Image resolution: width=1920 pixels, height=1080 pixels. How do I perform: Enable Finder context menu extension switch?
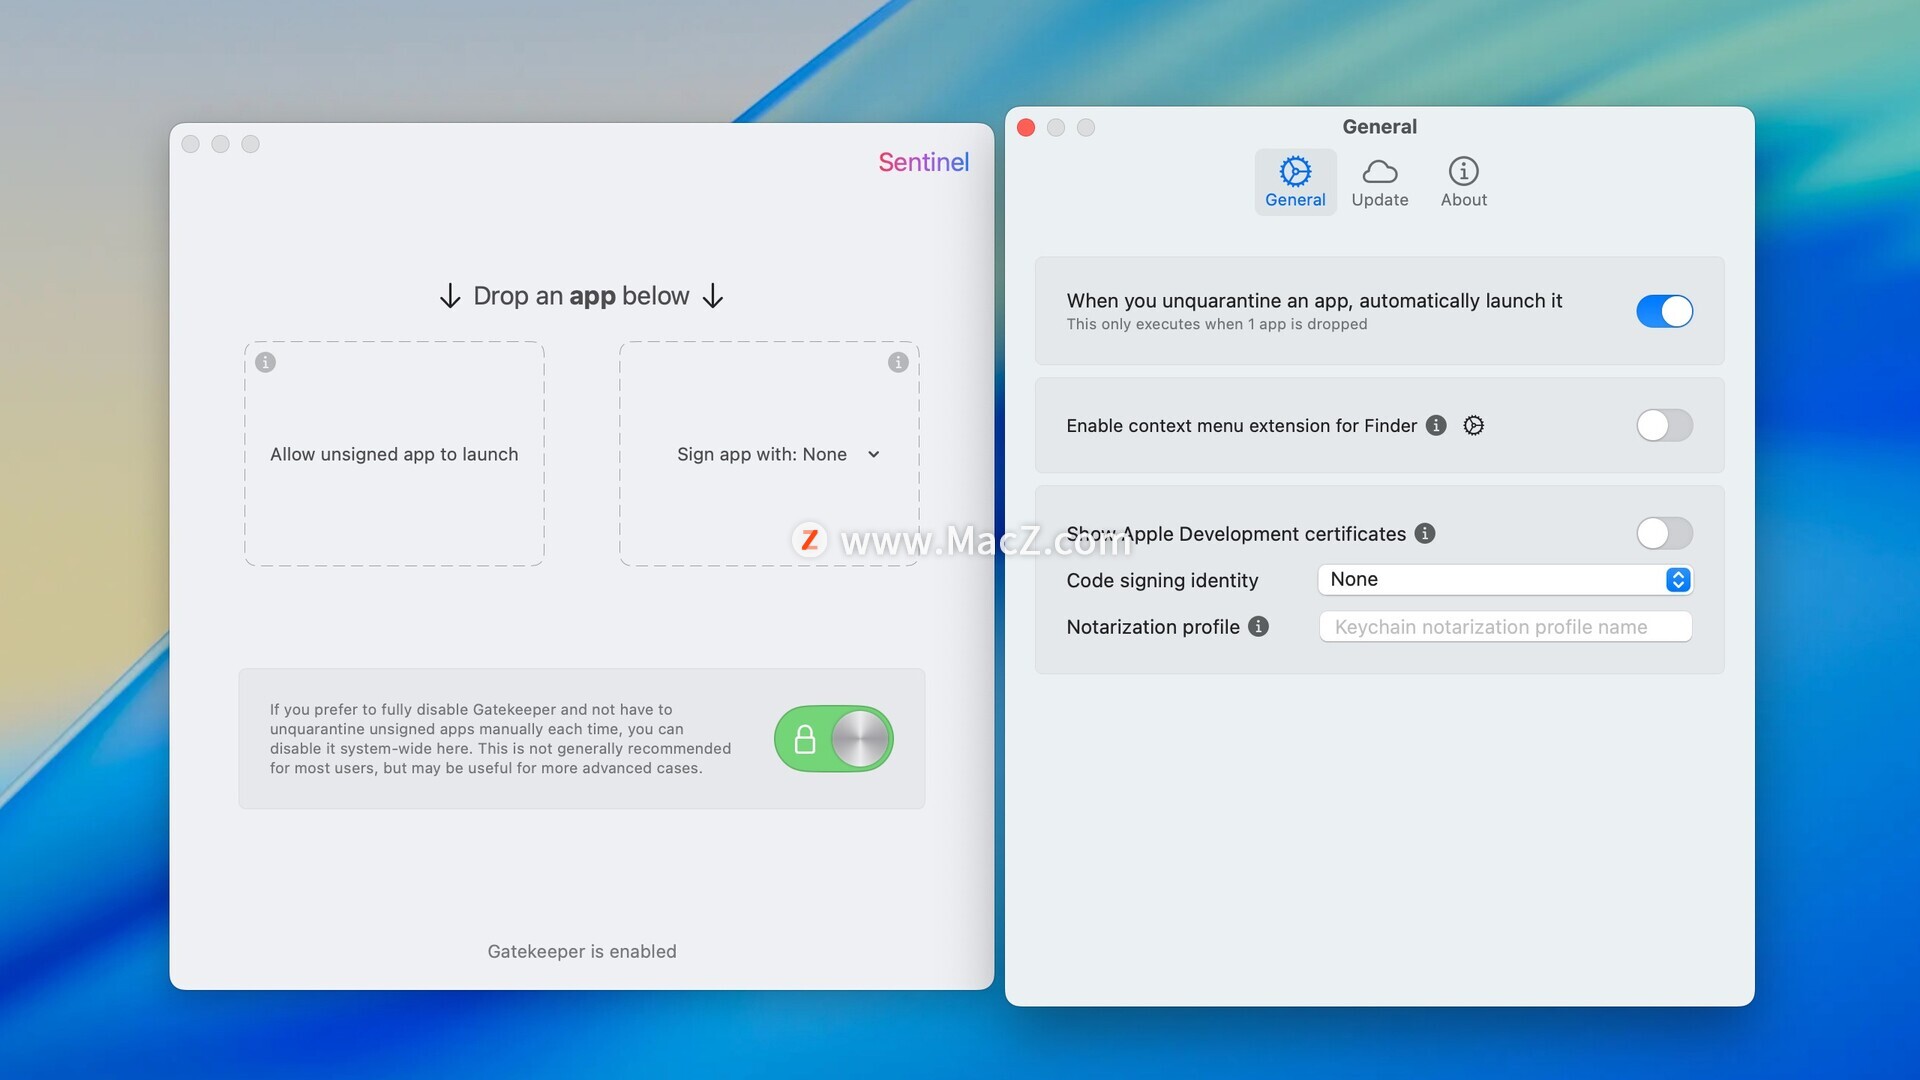point(1664,425)
